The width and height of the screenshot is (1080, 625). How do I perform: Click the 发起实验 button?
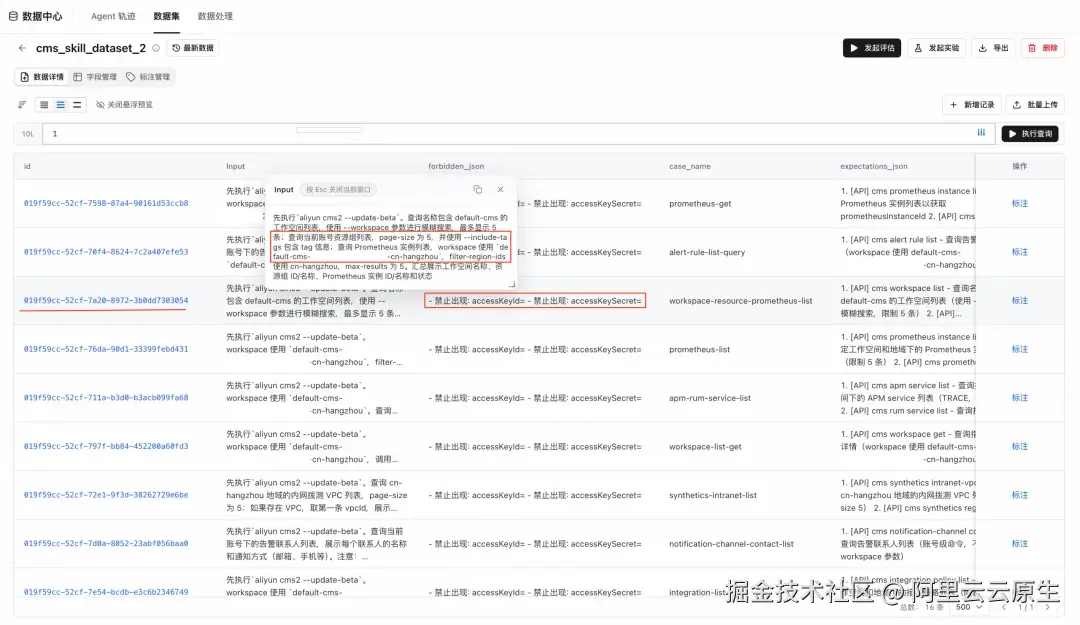[937, 48]
